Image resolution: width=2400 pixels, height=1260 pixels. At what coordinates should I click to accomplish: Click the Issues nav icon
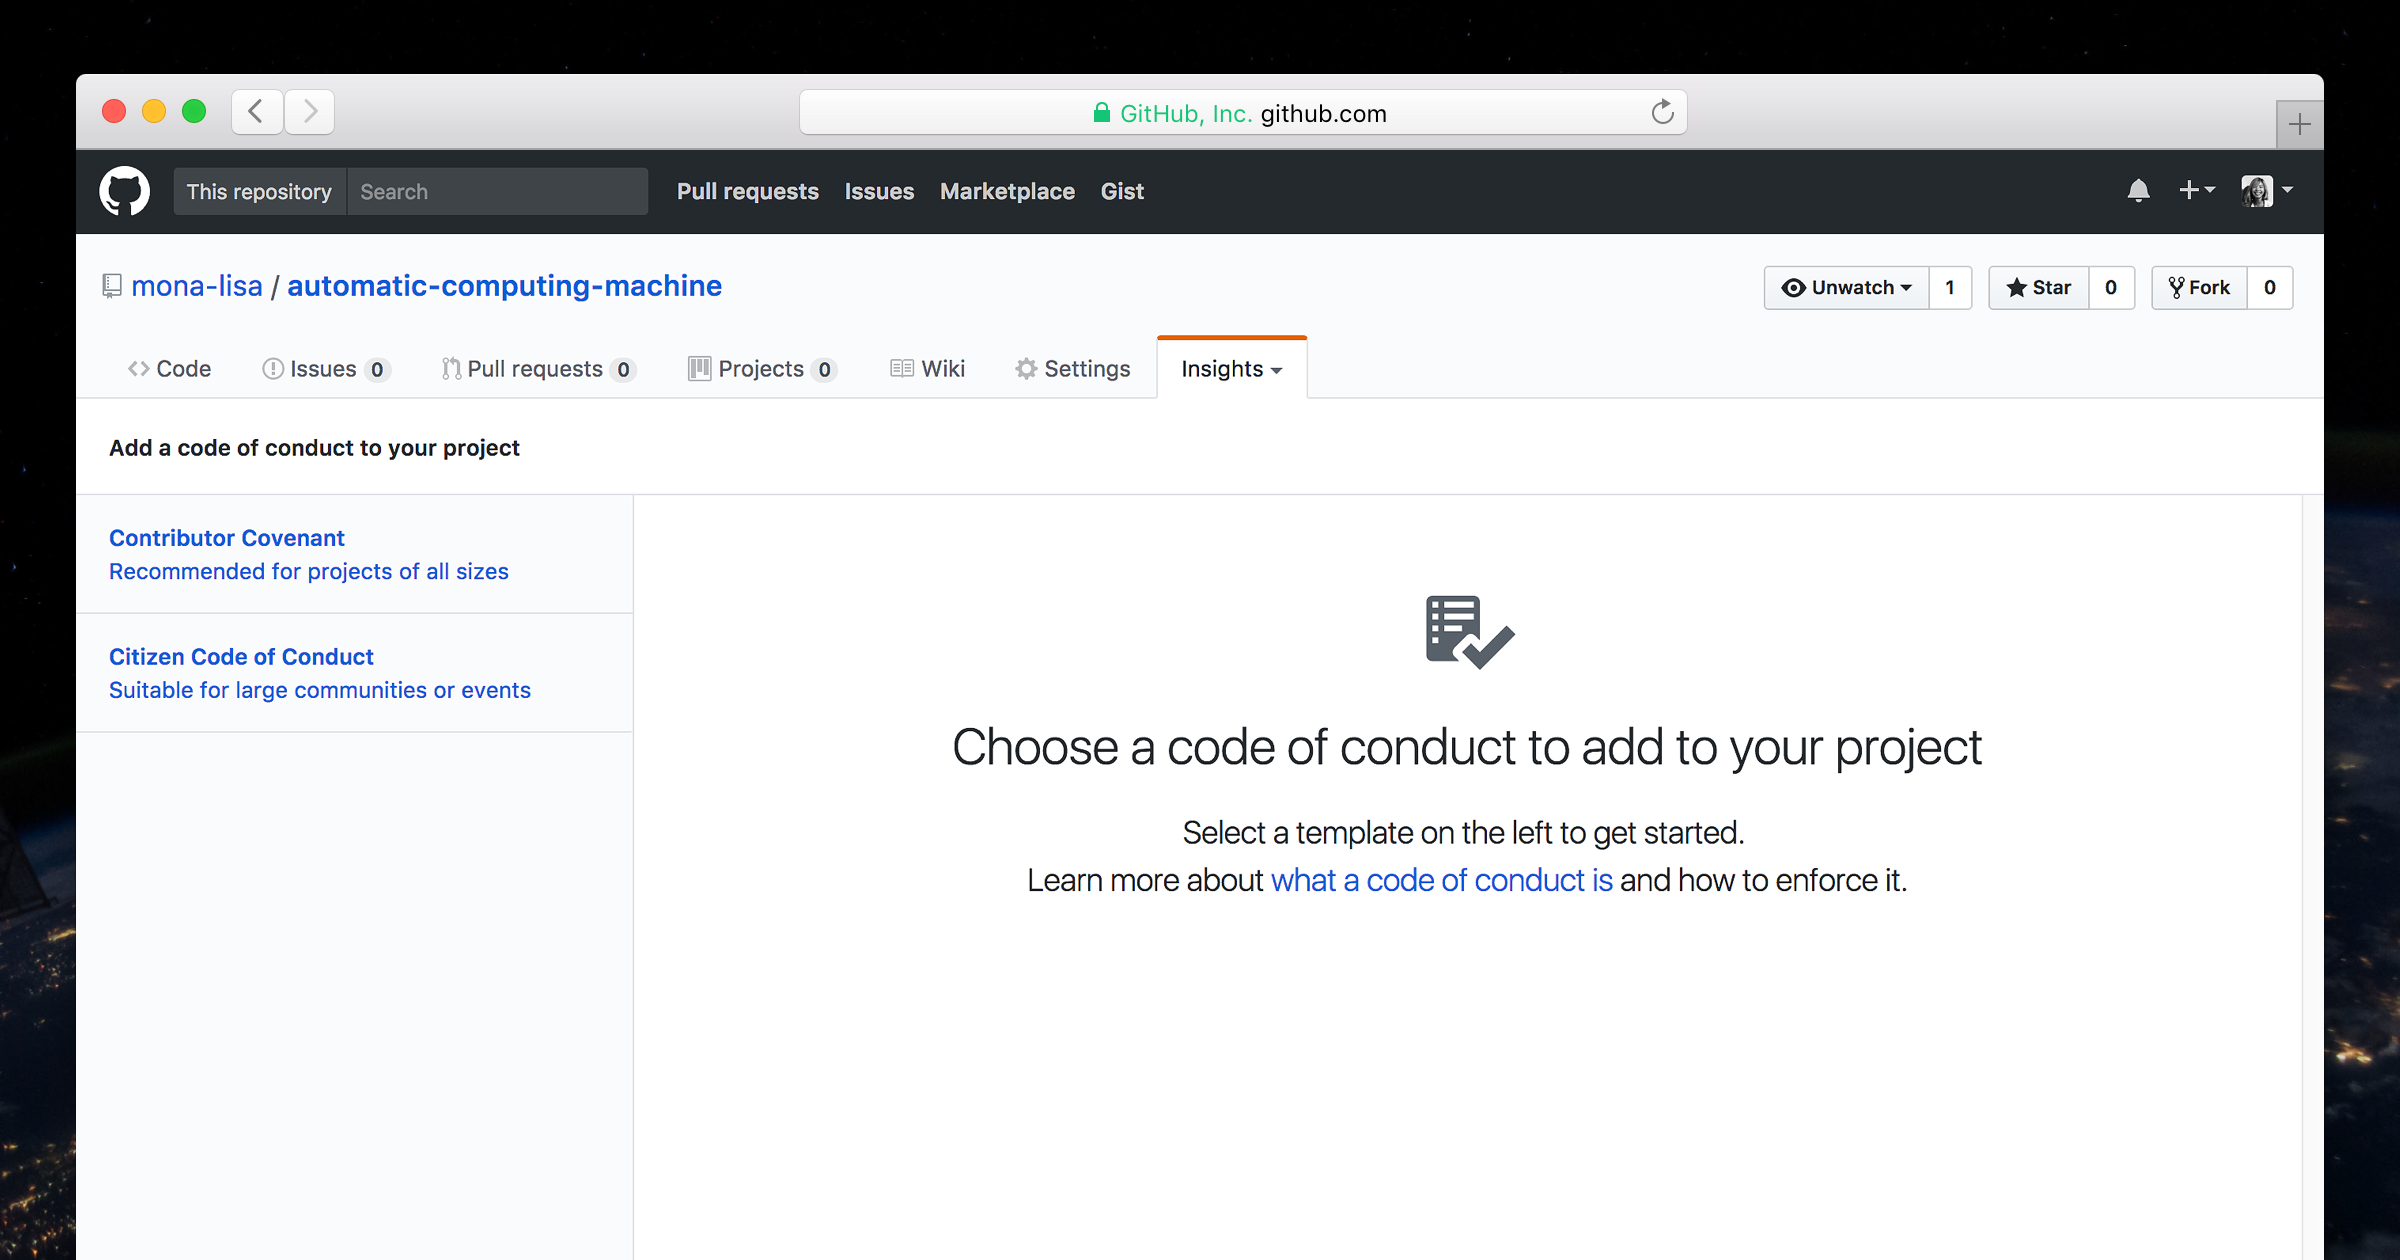(273, 367)
